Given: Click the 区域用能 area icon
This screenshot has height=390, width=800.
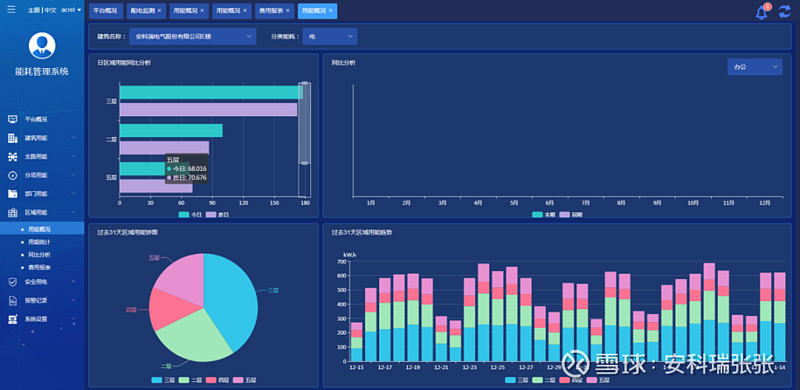Looking at the screenshot, I should [x=13, y=212].
